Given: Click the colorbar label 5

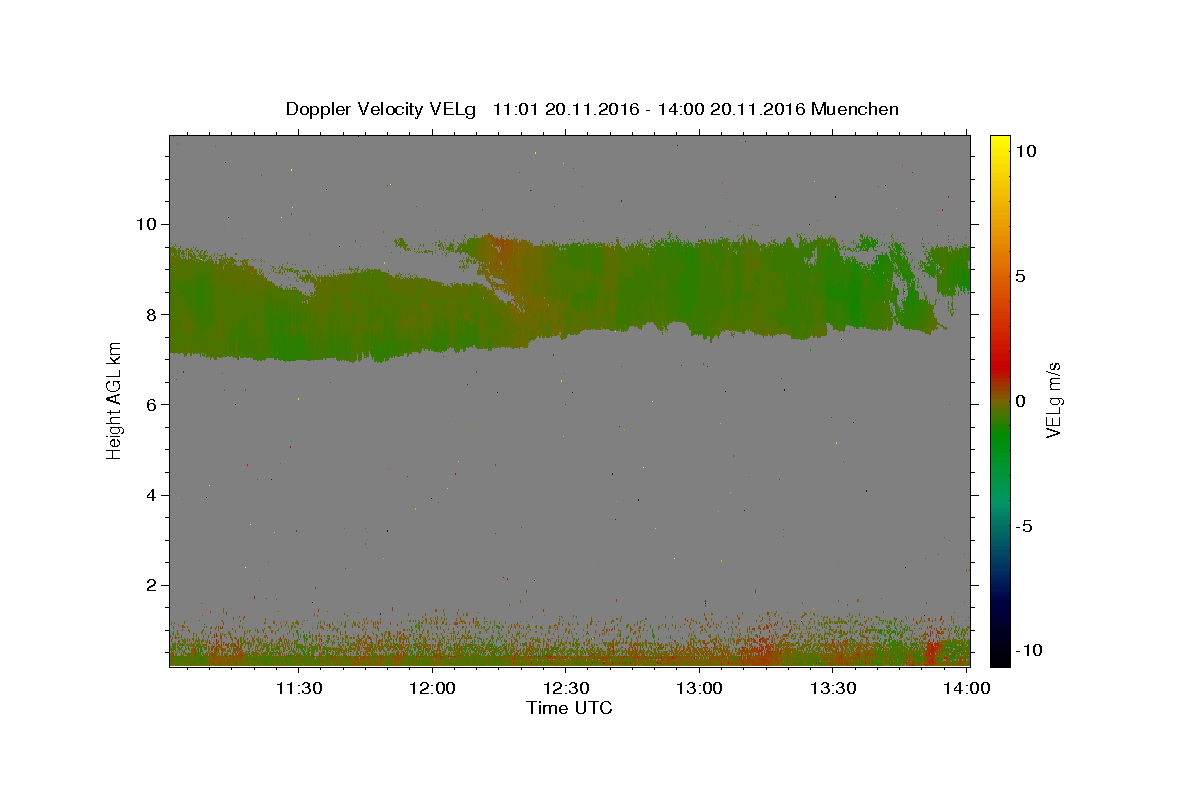Looking at the screenshot, I should click(1020, 276).
